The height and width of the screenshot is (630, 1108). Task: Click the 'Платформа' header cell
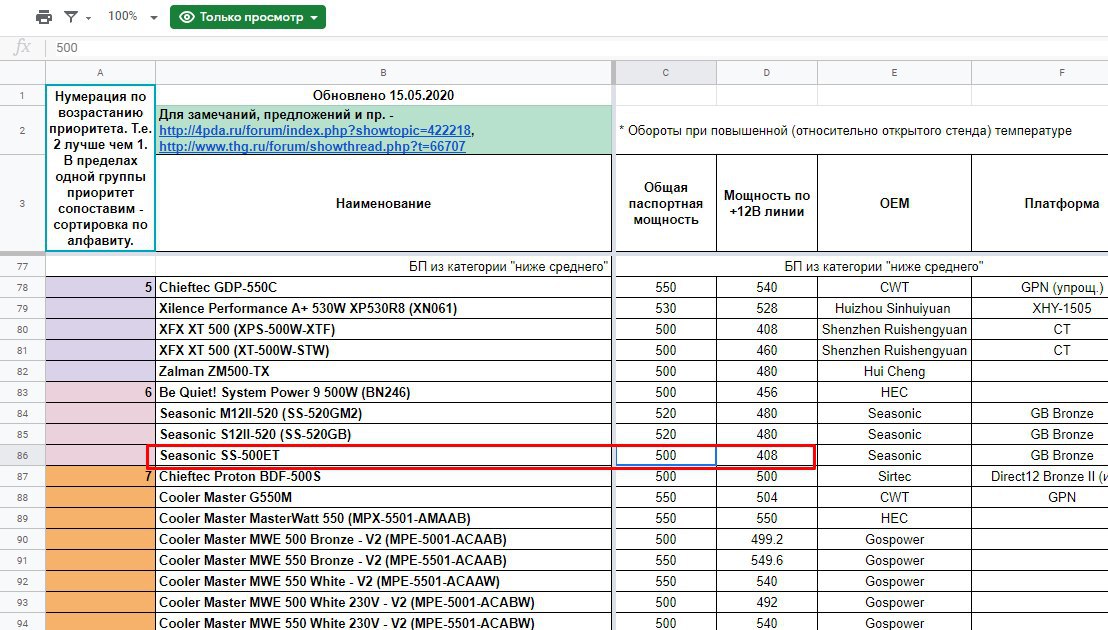tap(1040, 203)
